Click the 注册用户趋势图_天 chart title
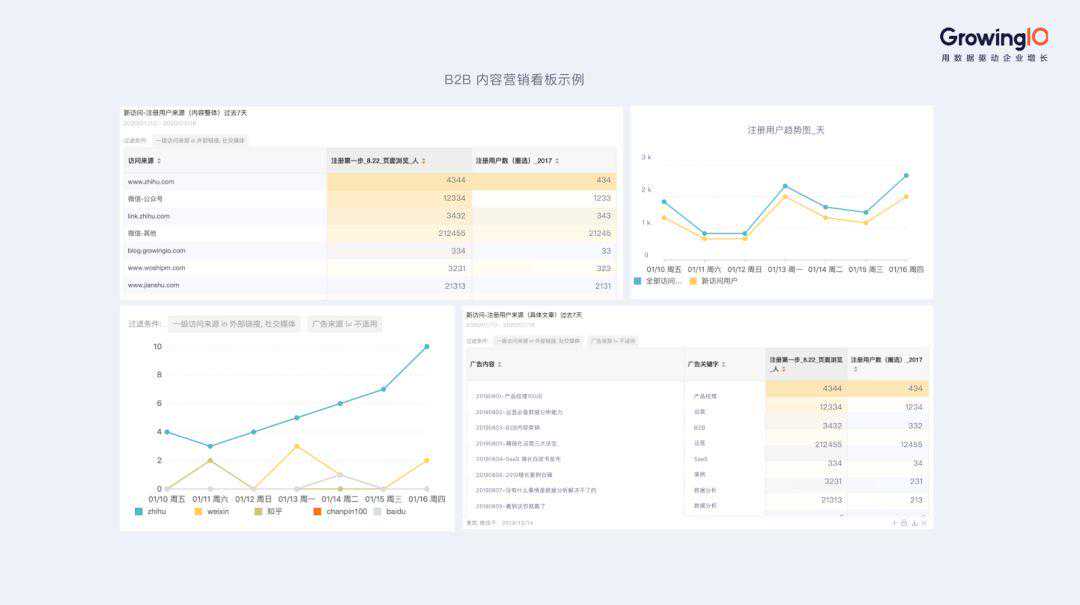 point(786,130)
